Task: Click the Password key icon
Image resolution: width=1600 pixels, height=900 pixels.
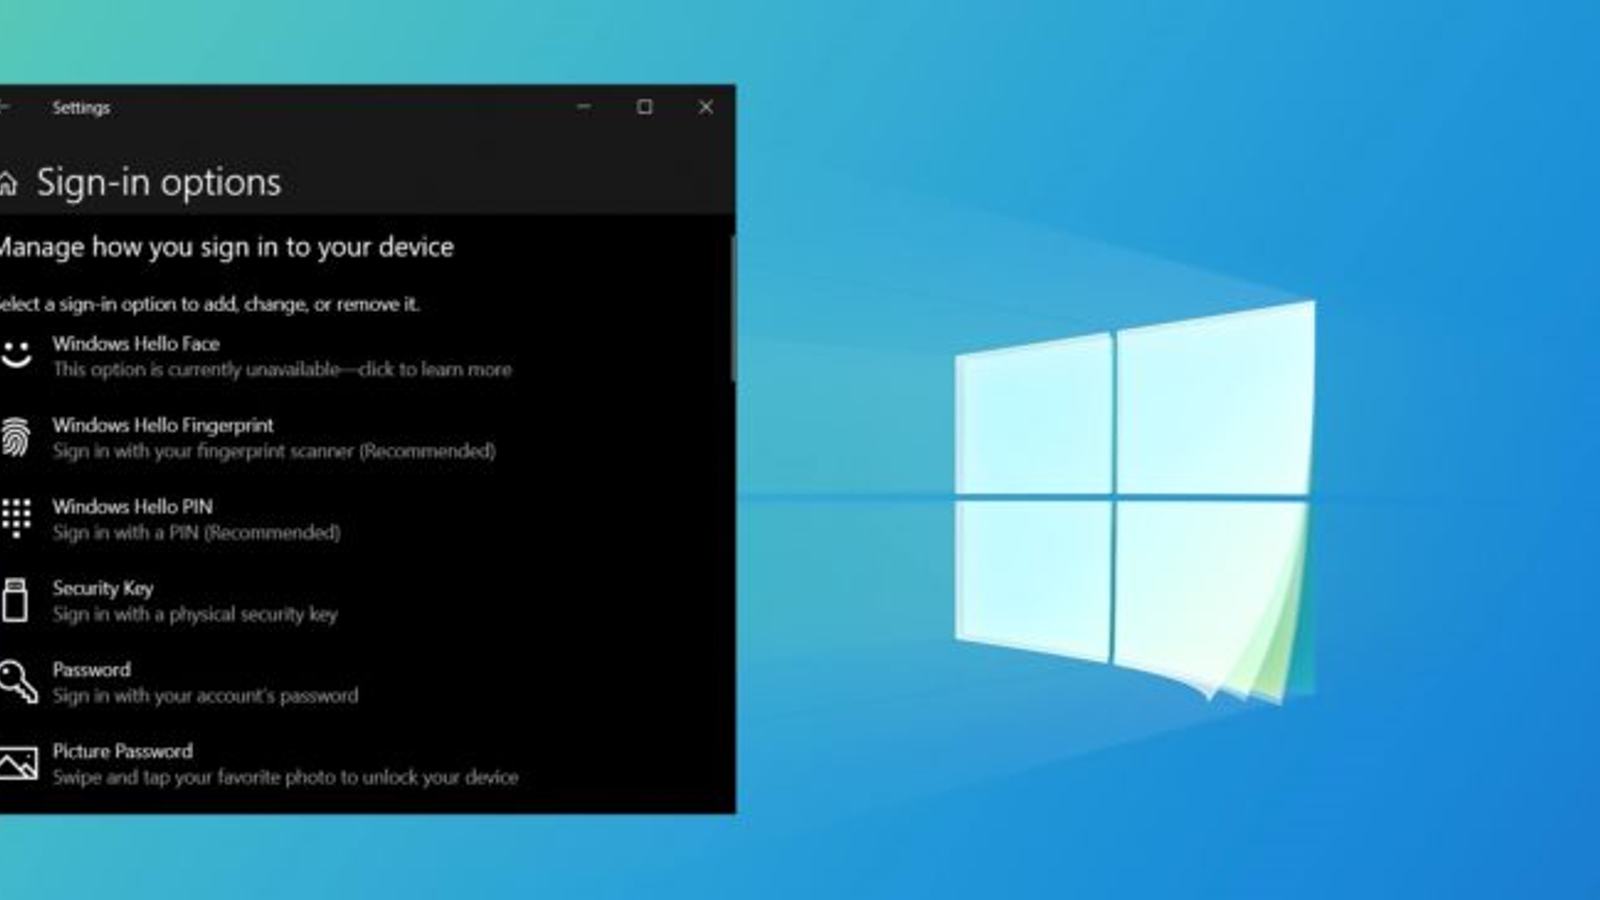Action: point(17,682)
